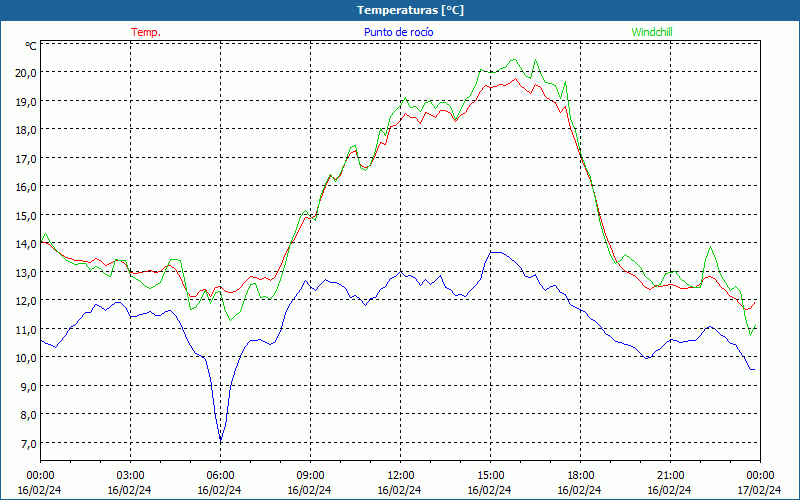Select the red 'Temp.' legend label
800x500 pixels.
(146, 32)
